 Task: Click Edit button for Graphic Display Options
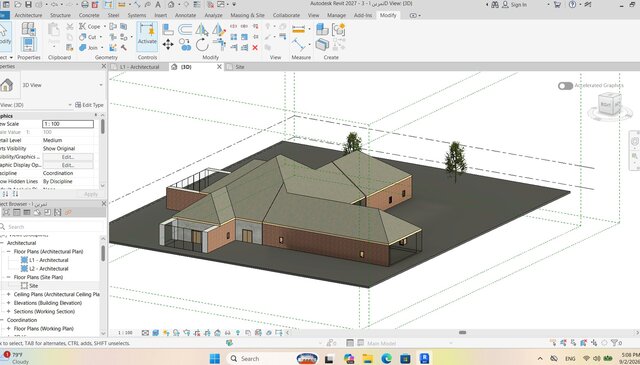point(68,165)
